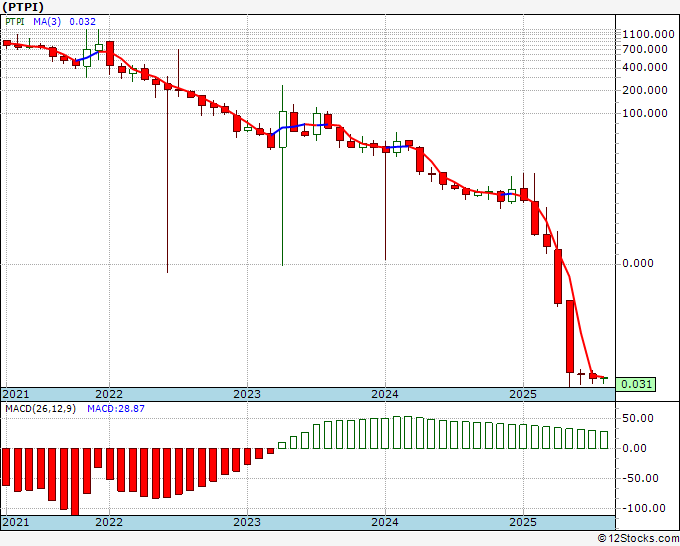Image resolution: width=680 pixels, height=546 pixels.
Task: Click the 50.00 MACD axis label
Action: point(638,418)
